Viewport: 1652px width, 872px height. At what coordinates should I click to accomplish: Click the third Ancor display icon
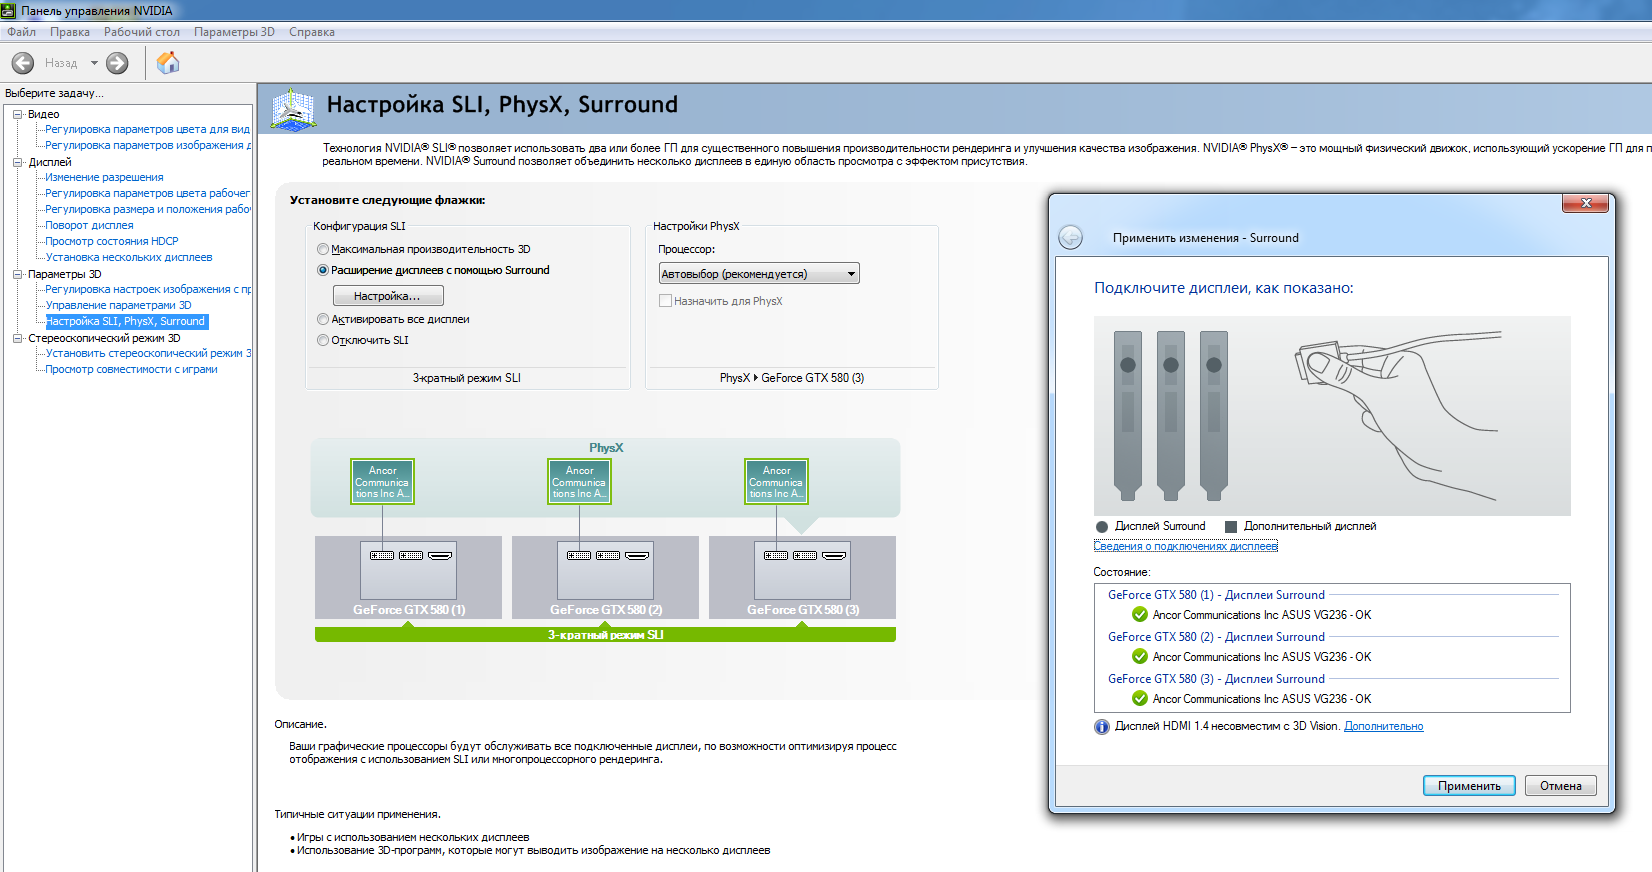776,482
